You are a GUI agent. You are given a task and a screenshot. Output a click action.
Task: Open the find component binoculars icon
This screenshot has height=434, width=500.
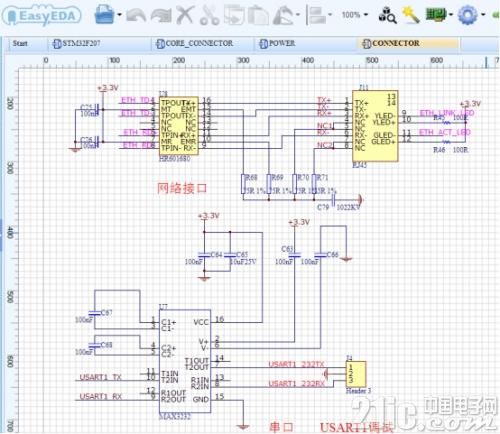coord(387,15)
